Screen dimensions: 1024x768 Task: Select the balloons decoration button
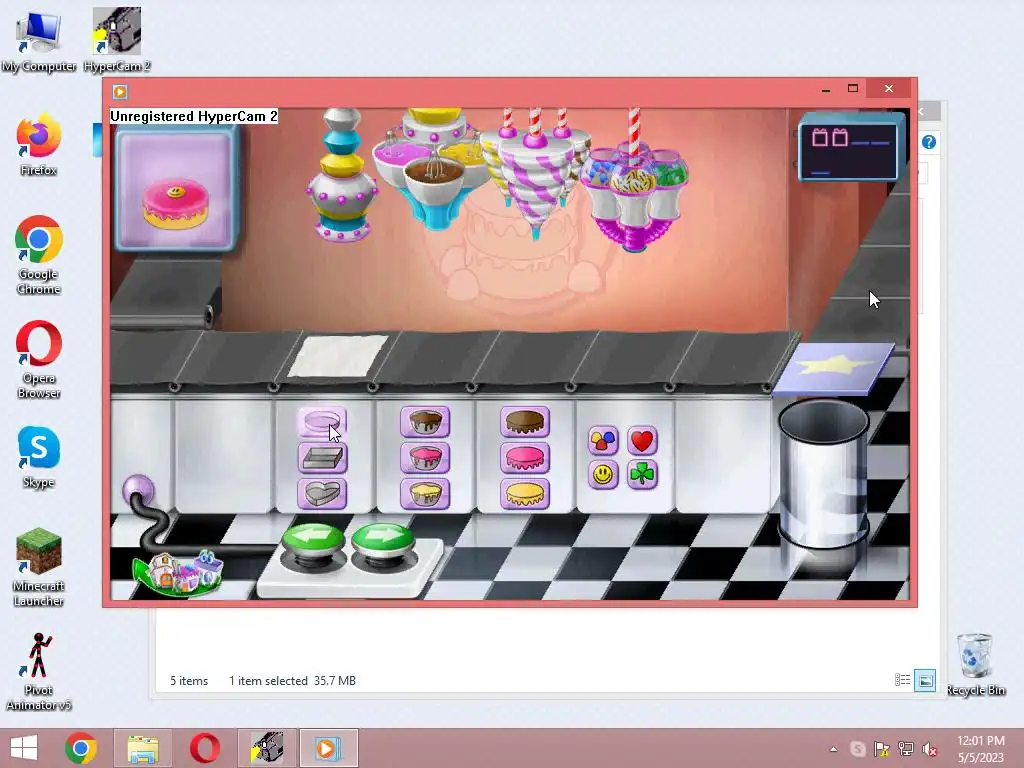603,441
